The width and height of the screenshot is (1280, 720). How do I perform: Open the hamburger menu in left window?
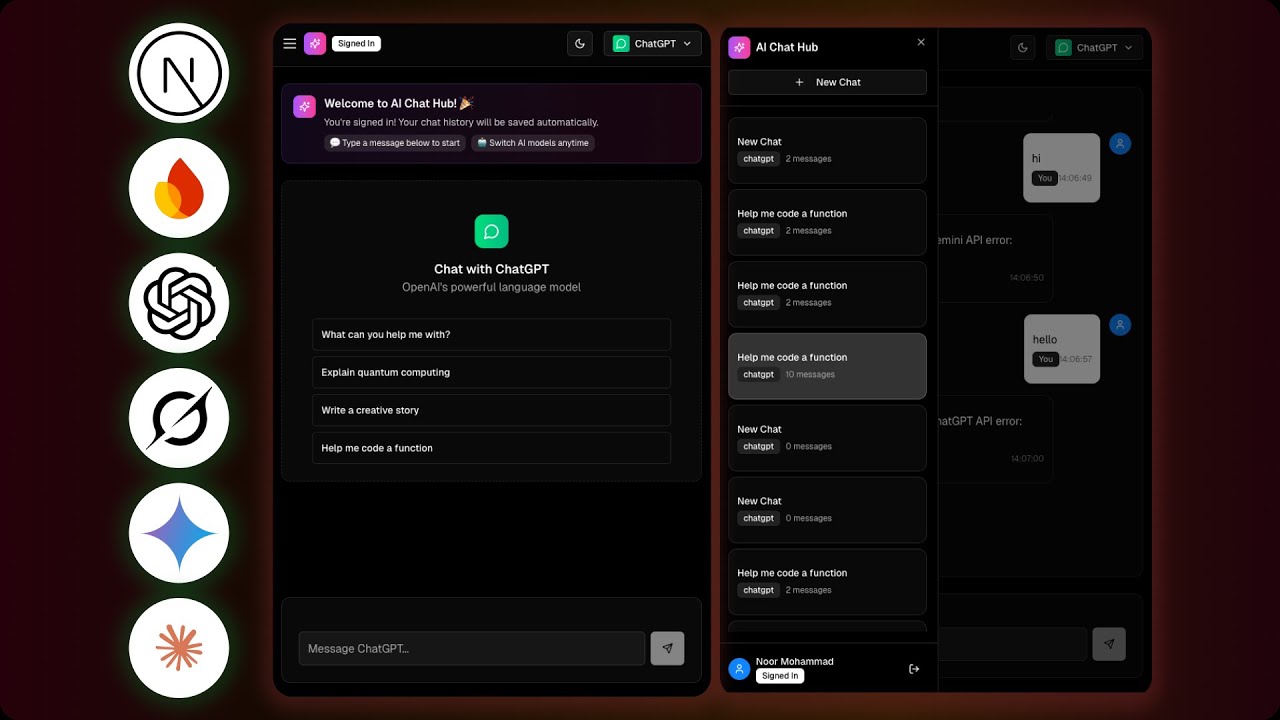click(x=290, y=43)
